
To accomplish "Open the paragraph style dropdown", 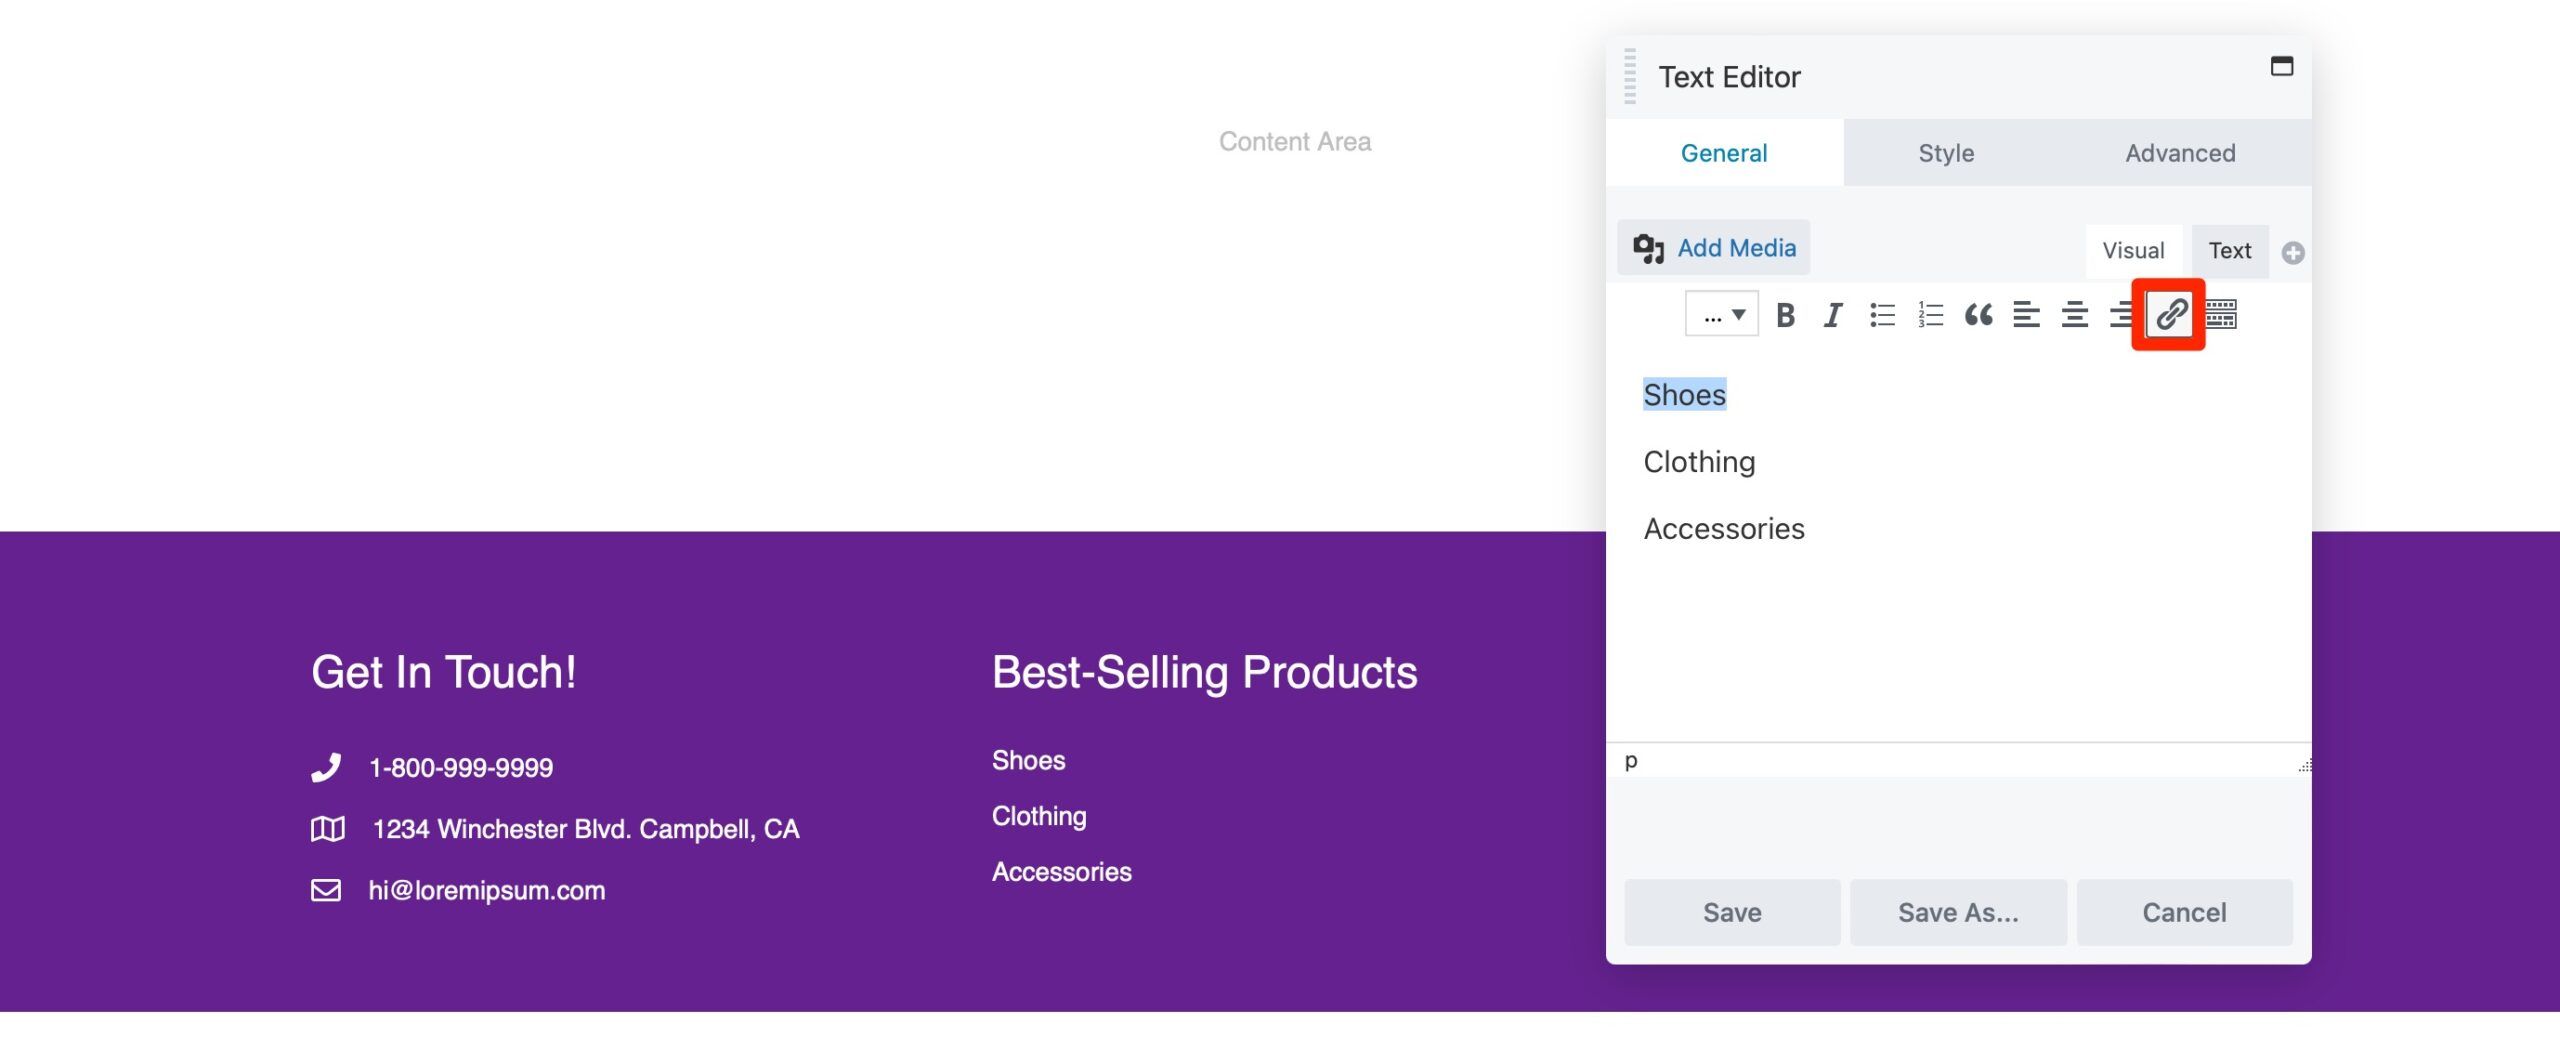I will click(x=1720, y=314).
